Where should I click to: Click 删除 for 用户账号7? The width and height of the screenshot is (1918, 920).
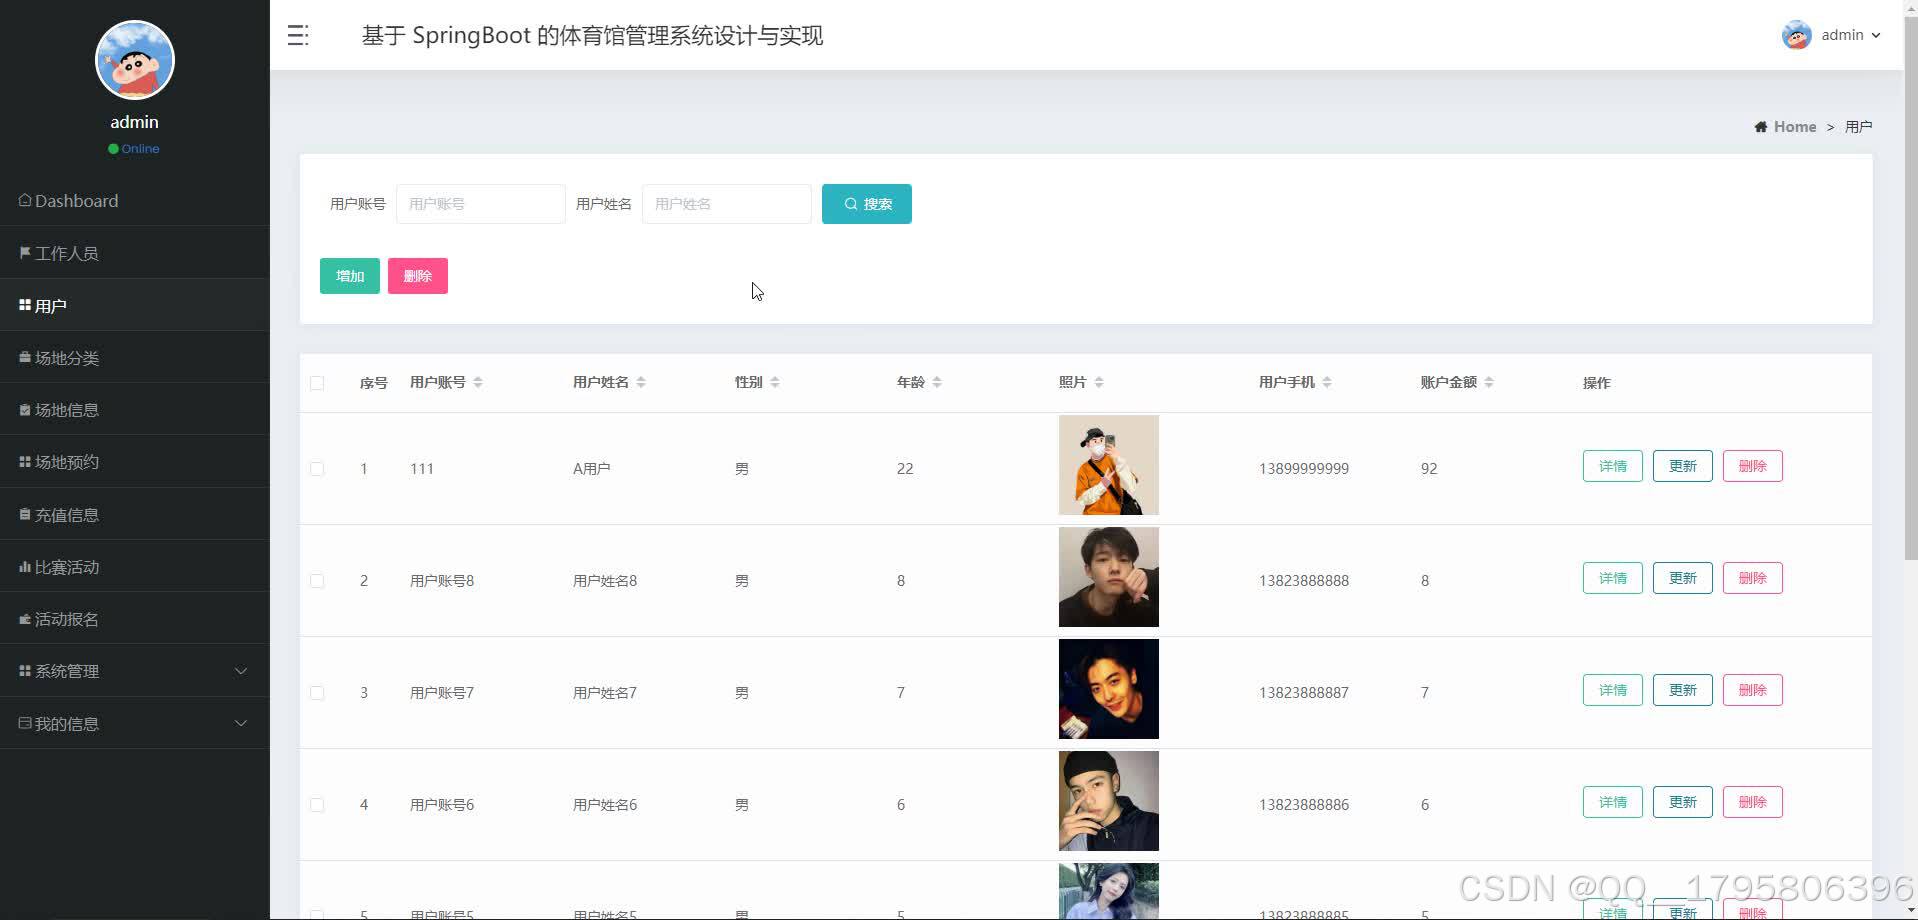1753,690
